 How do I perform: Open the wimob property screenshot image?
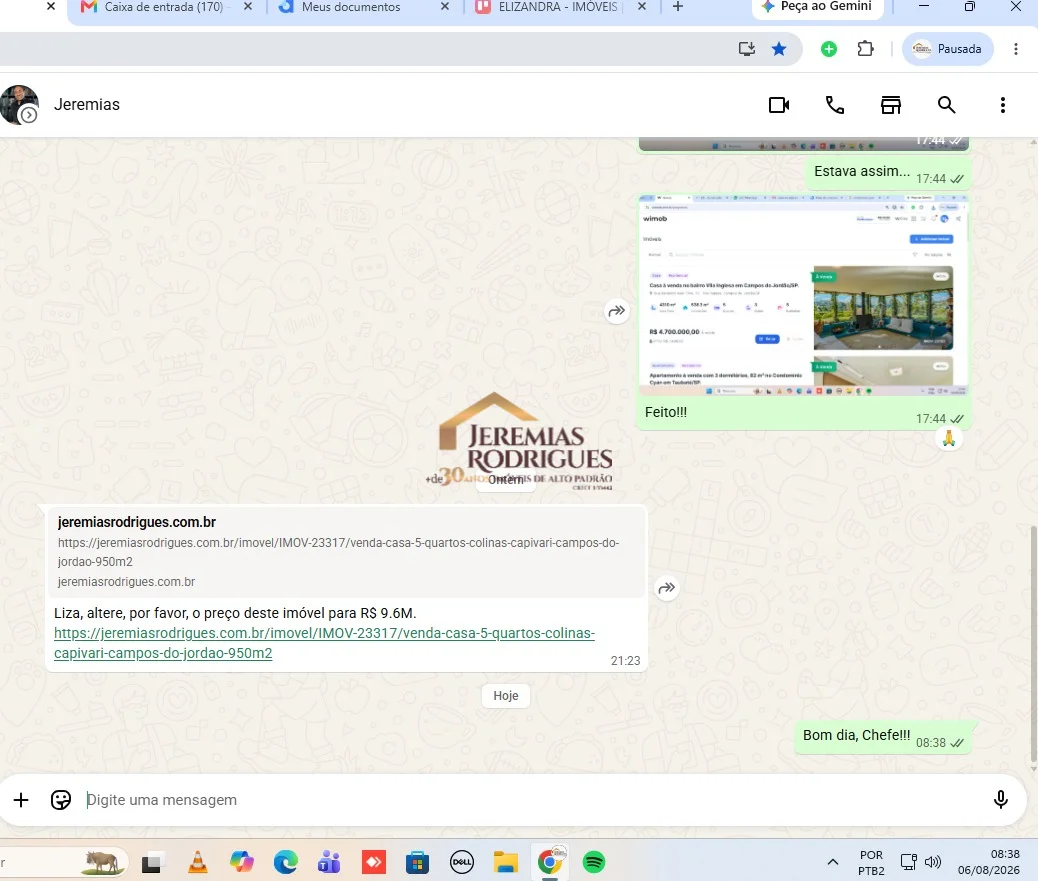click(x=804, y=295)
